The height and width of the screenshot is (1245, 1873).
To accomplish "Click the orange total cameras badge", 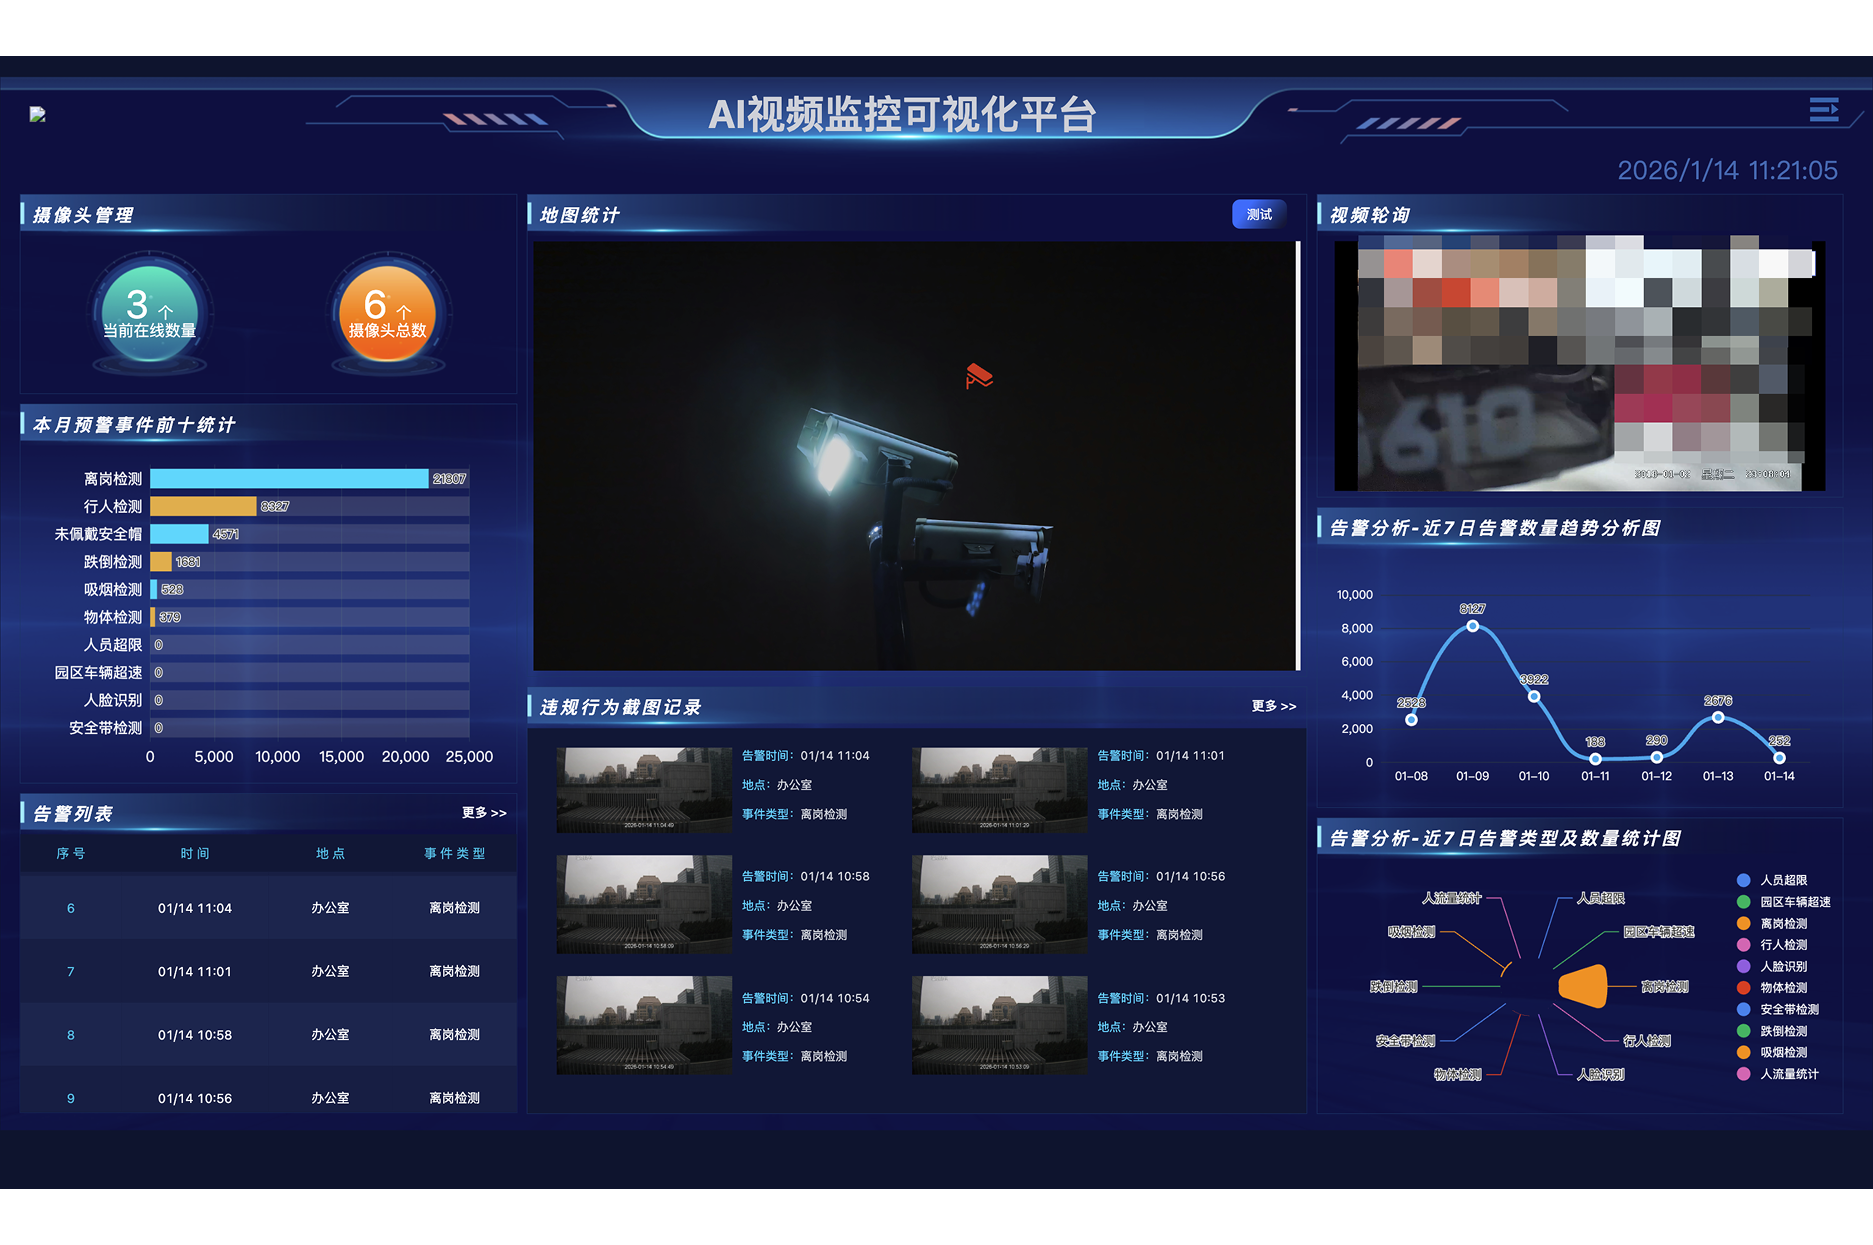I will (387, 313).
